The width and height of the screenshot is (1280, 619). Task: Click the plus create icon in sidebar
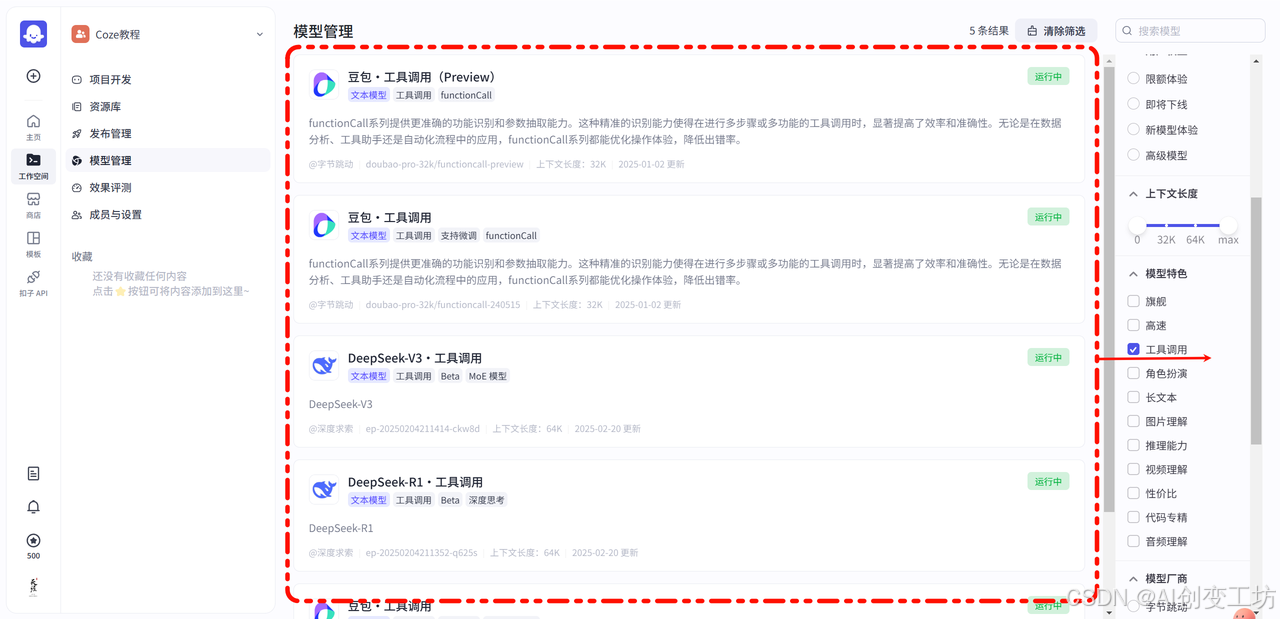point(33,76)
